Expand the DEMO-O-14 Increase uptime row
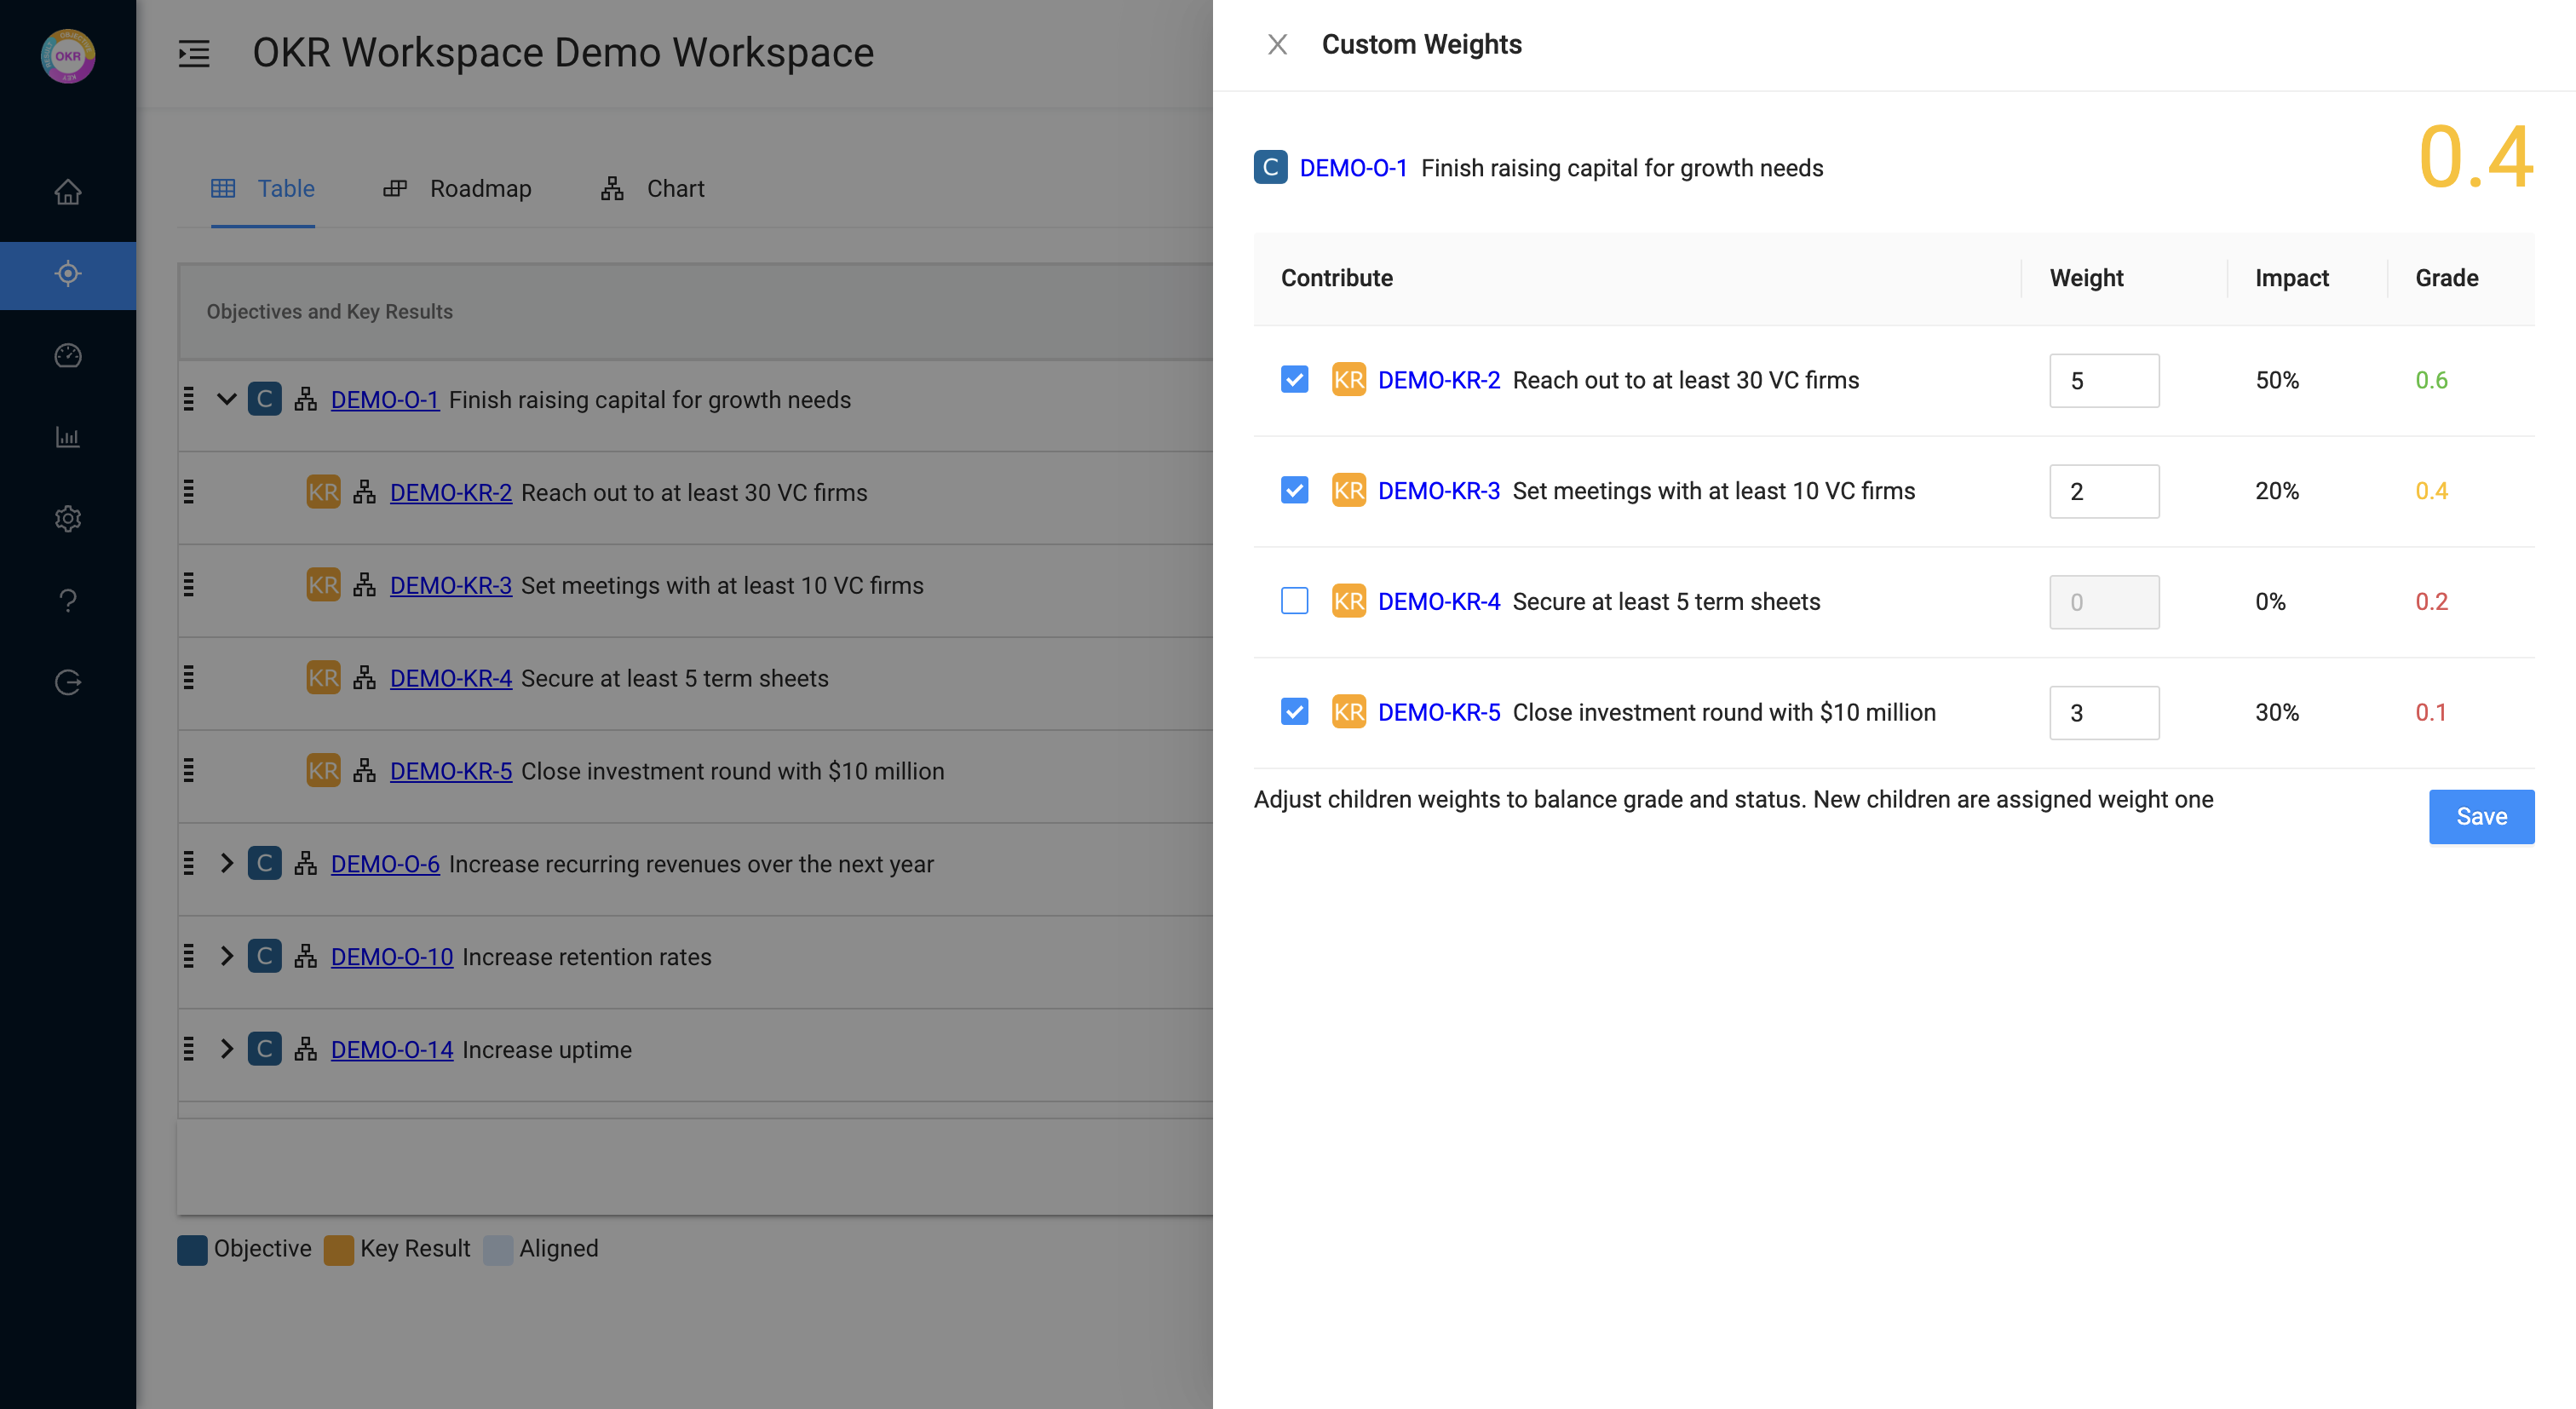 [227, 1049]
